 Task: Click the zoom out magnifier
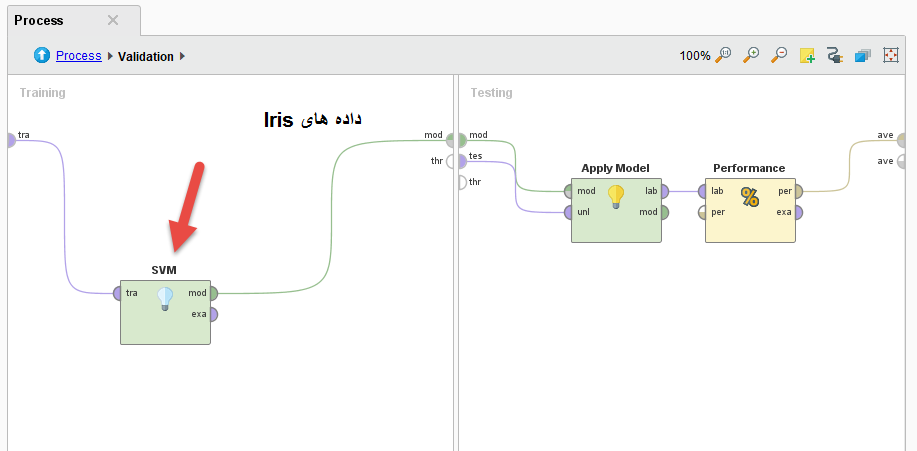point(778,56)
